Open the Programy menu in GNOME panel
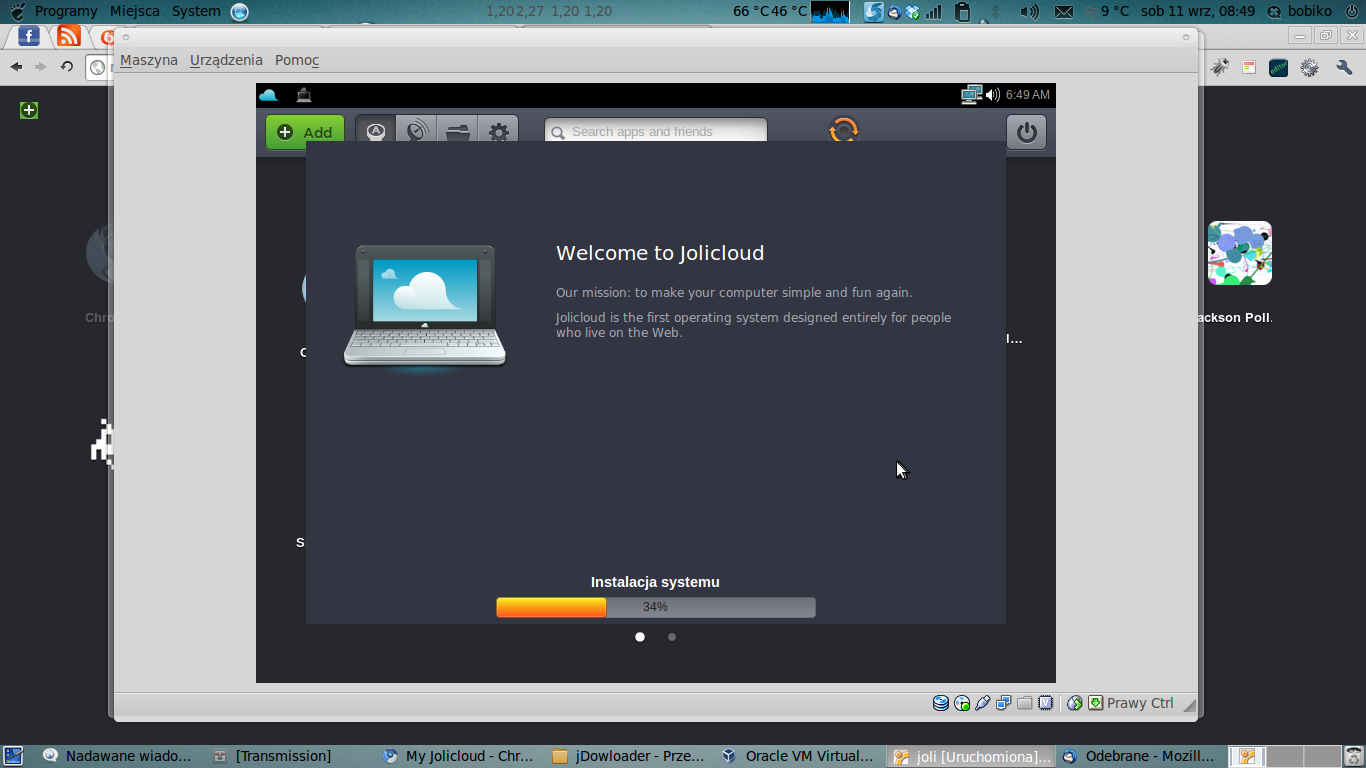1366x768 pixels. (66, 11)
